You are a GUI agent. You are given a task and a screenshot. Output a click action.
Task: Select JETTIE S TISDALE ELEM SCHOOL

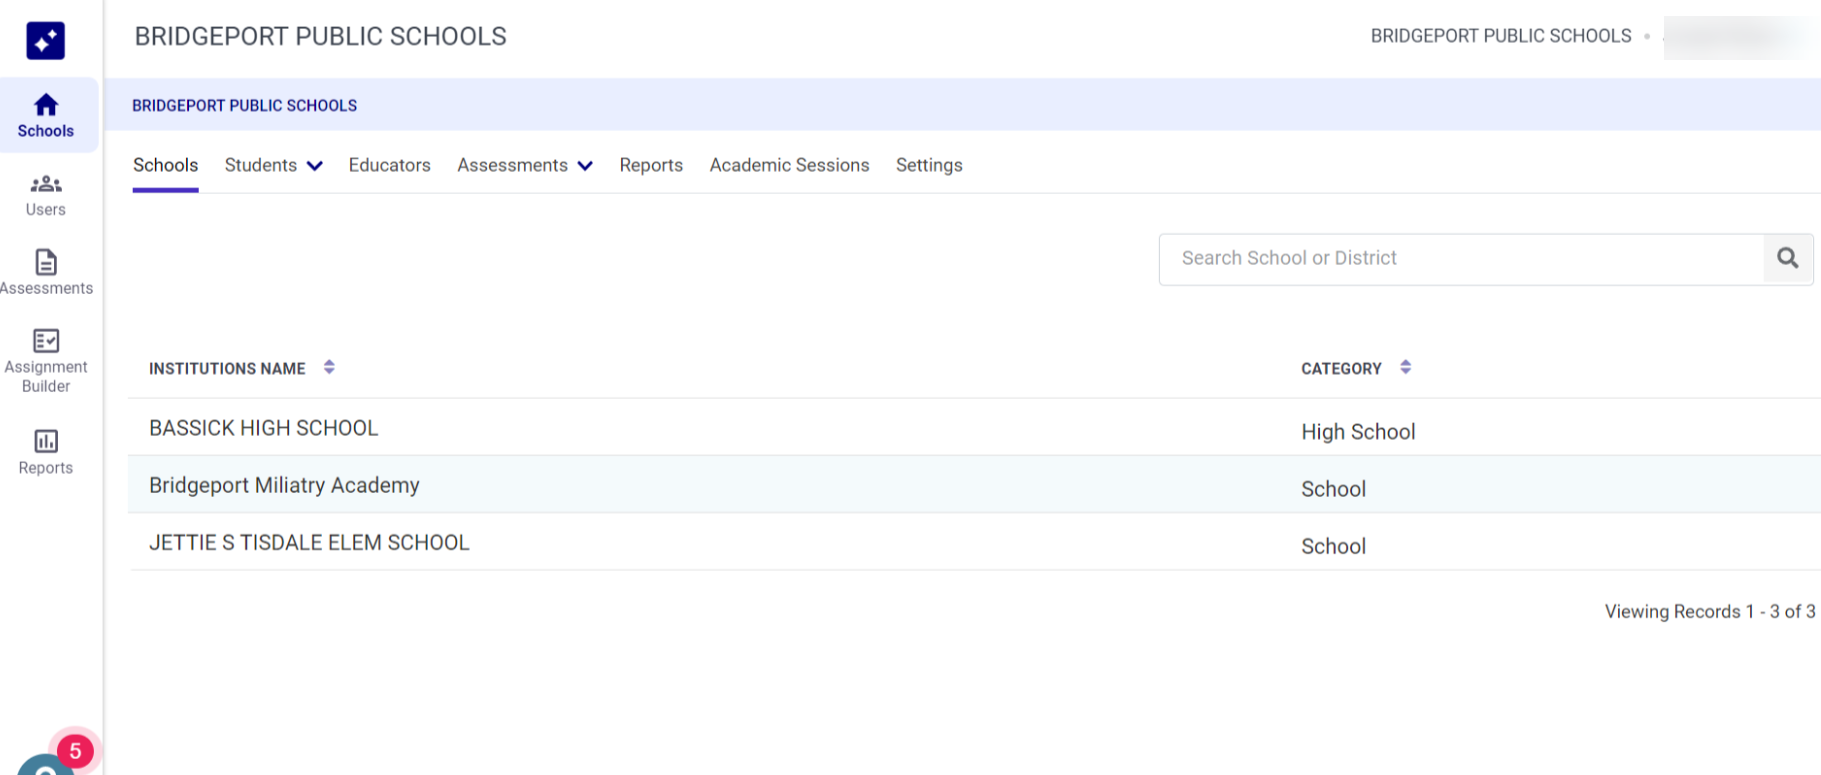tap(309, 543)
